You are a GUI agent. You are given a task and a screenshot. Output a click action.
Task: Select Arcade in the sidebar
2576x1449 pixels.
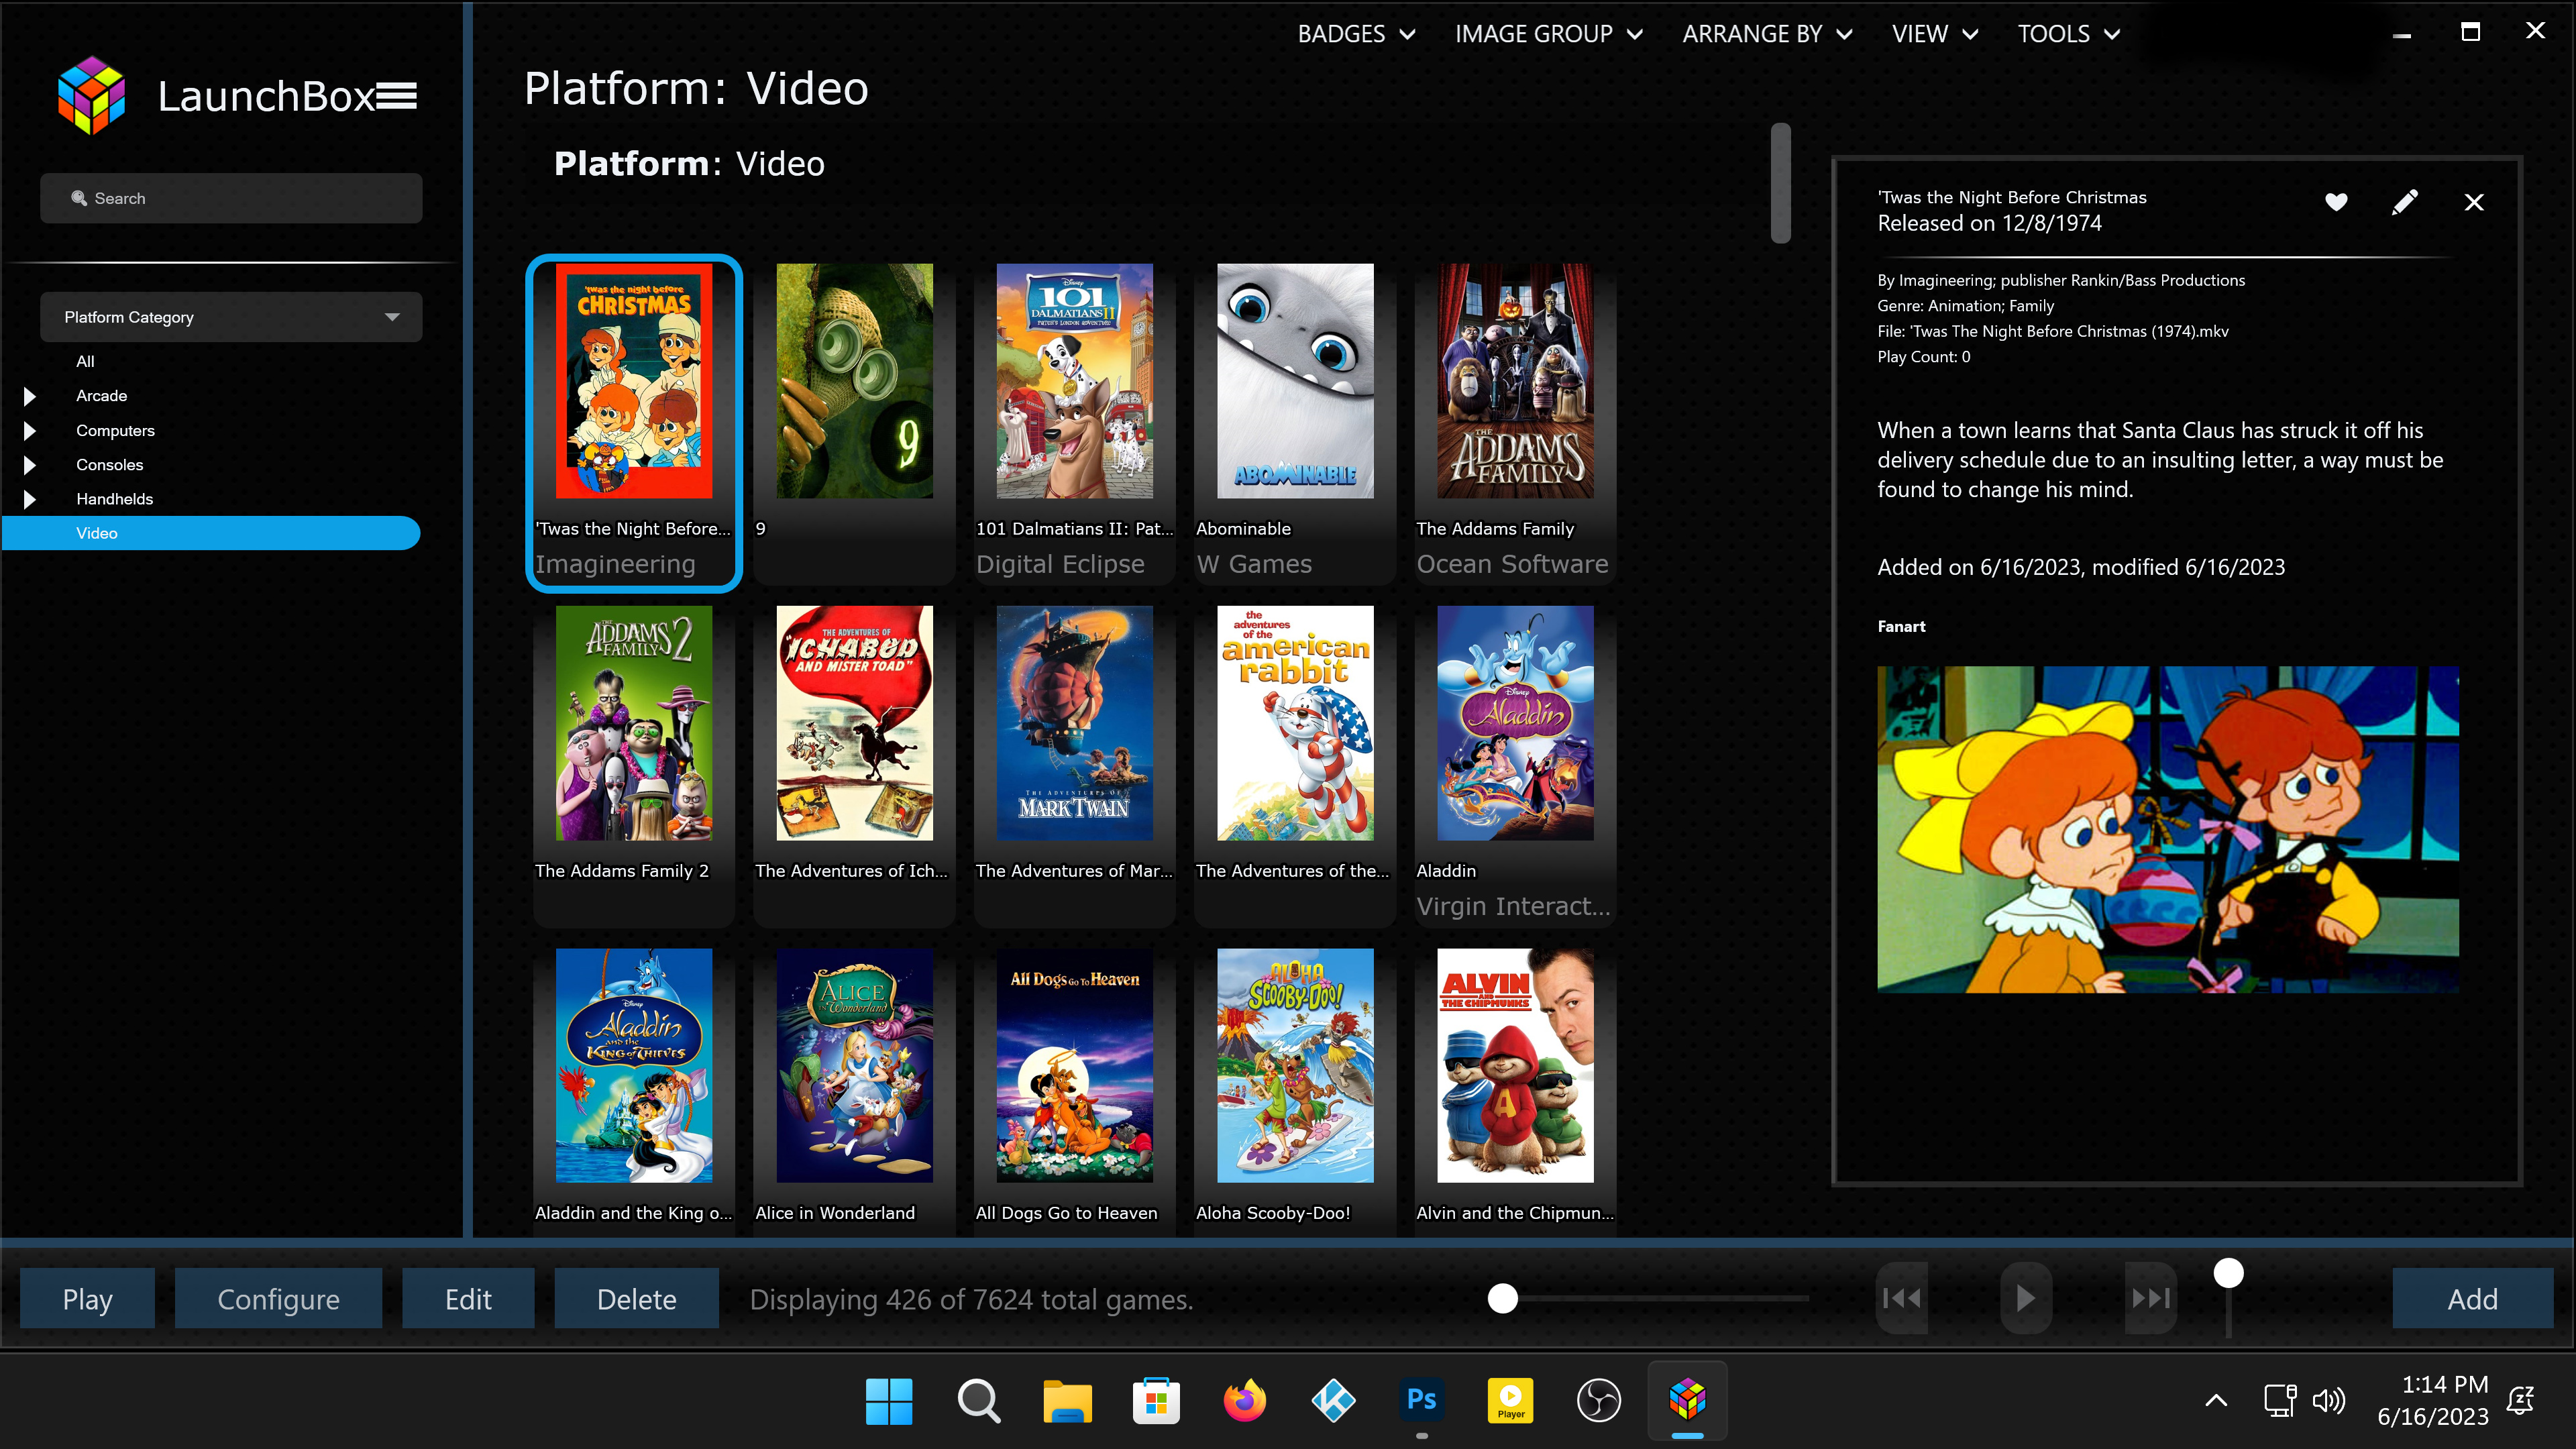click(101, 396)
